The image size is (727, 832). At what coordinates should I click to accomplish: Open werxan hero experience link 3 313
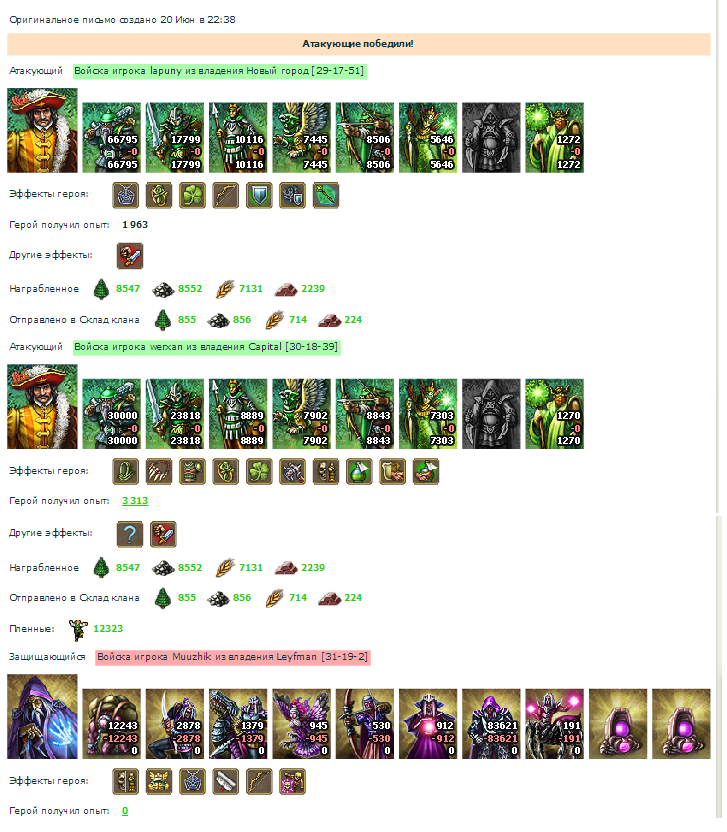[x=135, y=500]
